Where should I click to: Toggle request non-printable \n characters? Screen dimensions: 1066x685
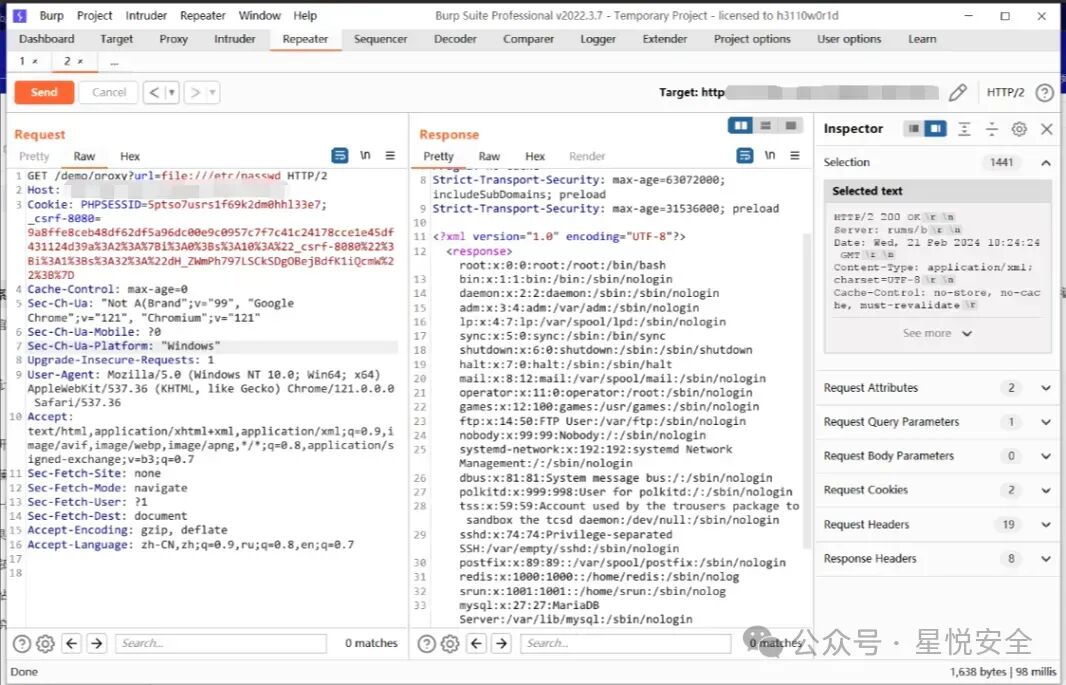click(365, 156)
